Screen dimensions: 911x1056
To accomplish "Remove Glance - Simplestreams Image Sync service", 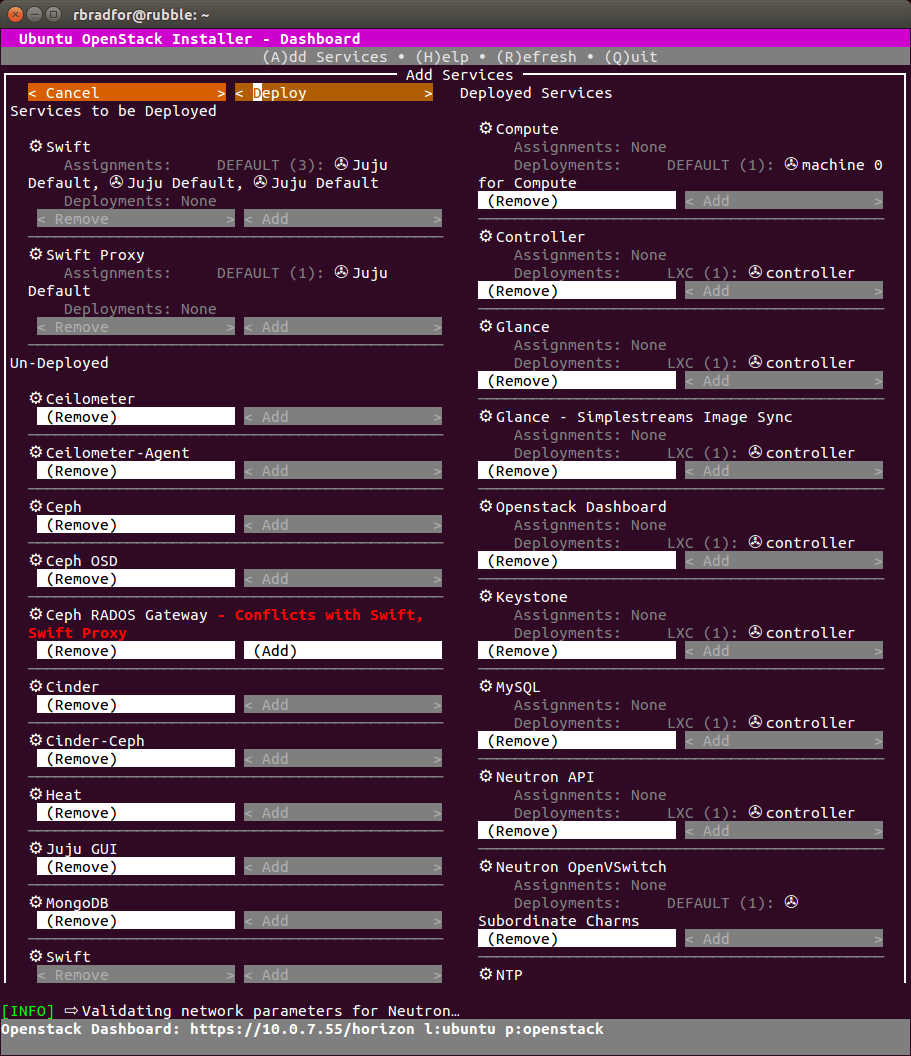I will tap(576, 471).
